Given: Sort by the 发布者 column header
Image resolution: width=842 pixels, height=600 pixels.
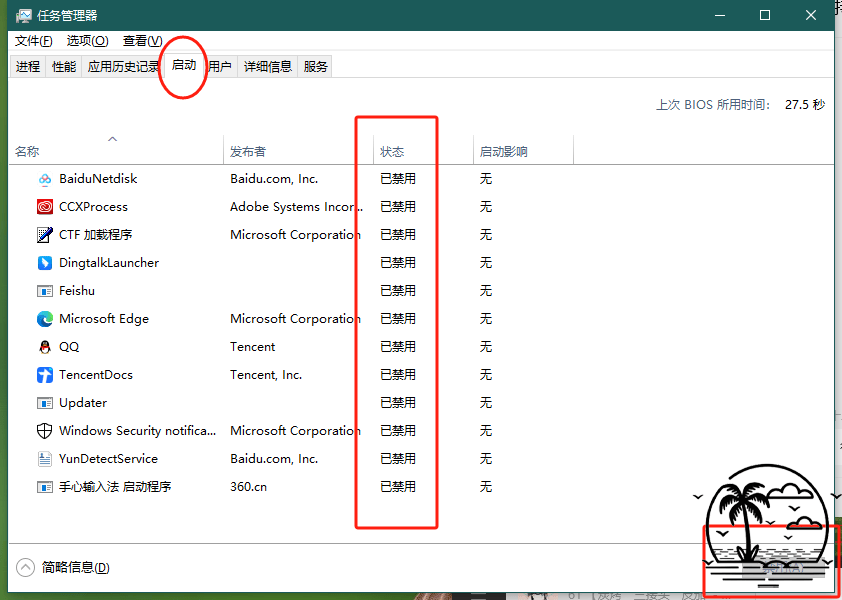Looking at the screenshot, I should [299, 151].
